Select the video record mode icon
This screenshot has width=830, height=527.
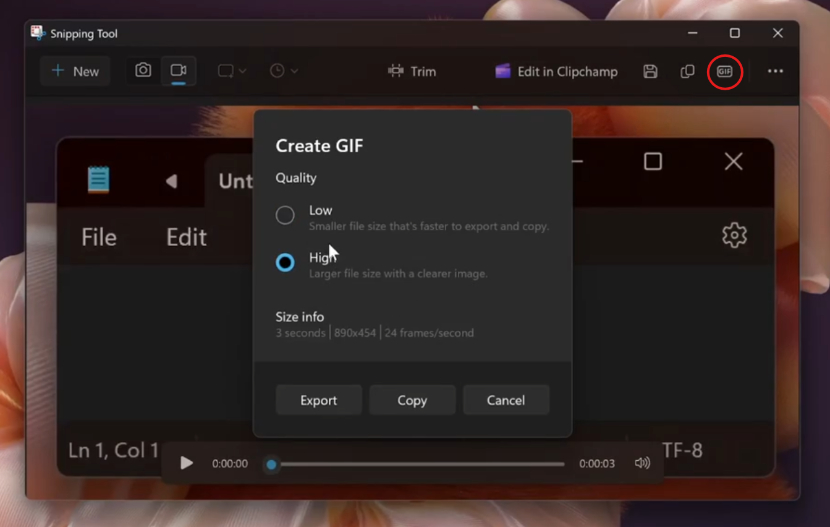click(x=178, y=70)
